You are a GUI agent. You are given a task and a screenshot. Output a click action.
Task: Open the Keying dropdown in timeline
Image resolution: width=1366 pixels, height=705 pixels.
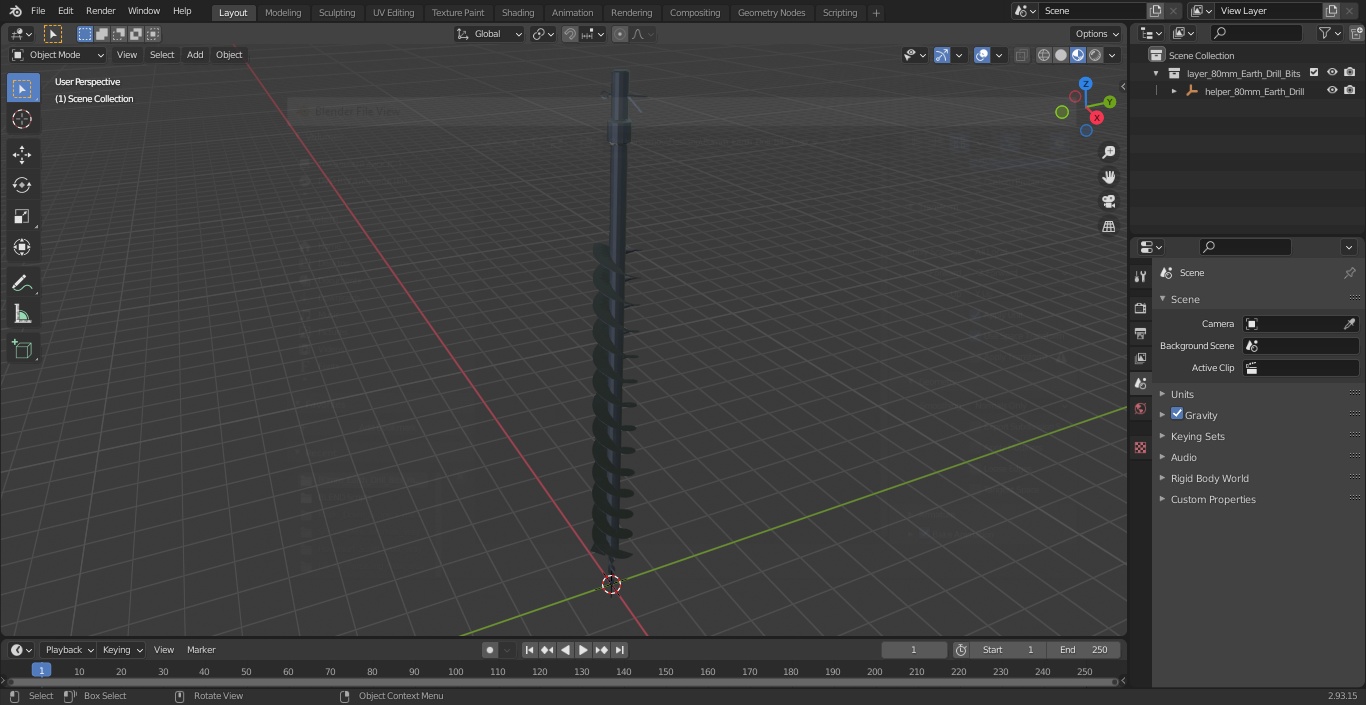[122, 650]
